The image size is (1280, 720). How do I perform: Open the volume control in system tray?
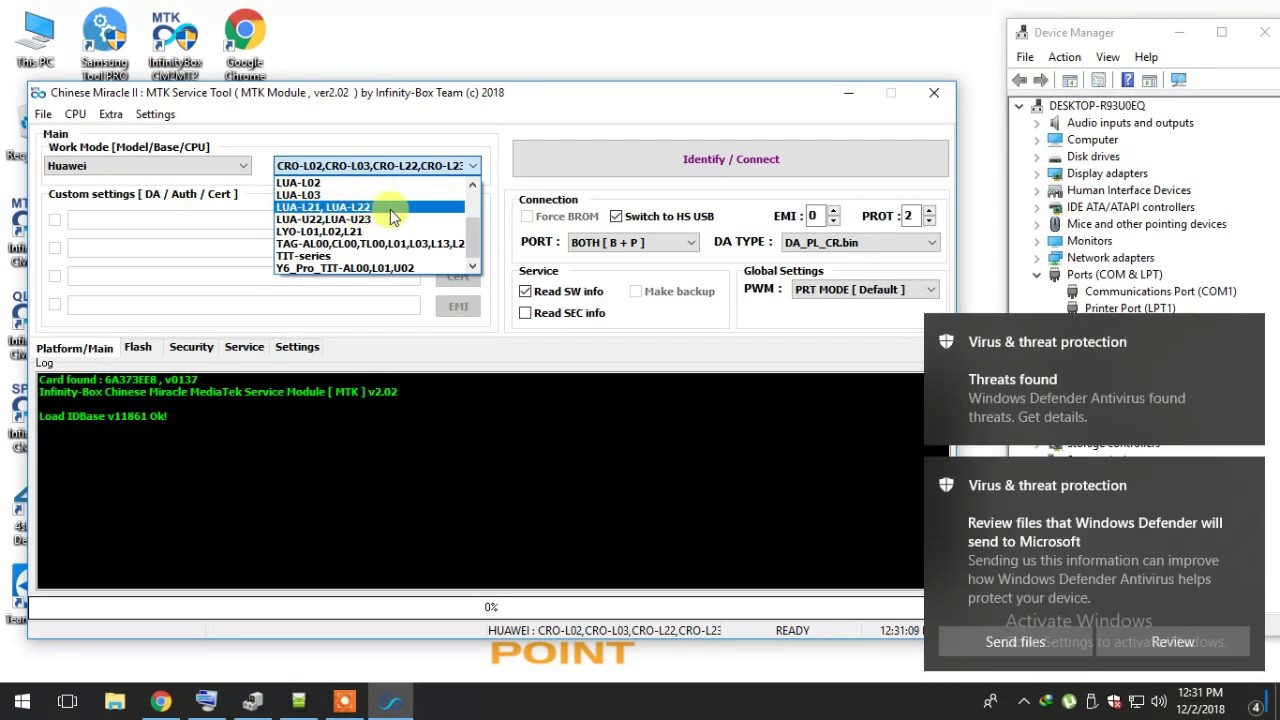tap(1158, 701)
